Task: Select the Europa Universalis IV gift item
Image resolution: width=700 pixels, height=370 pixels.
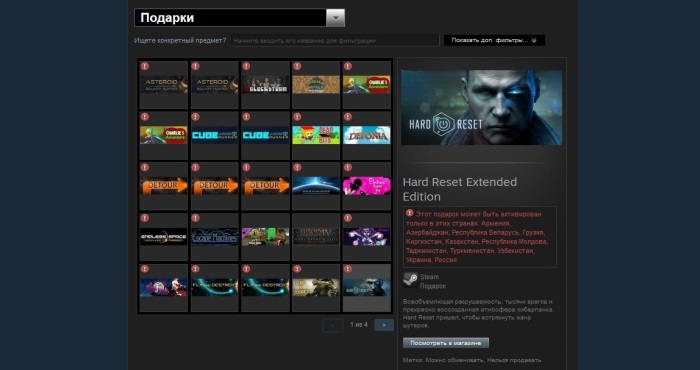Action: [x=316, y=237]
